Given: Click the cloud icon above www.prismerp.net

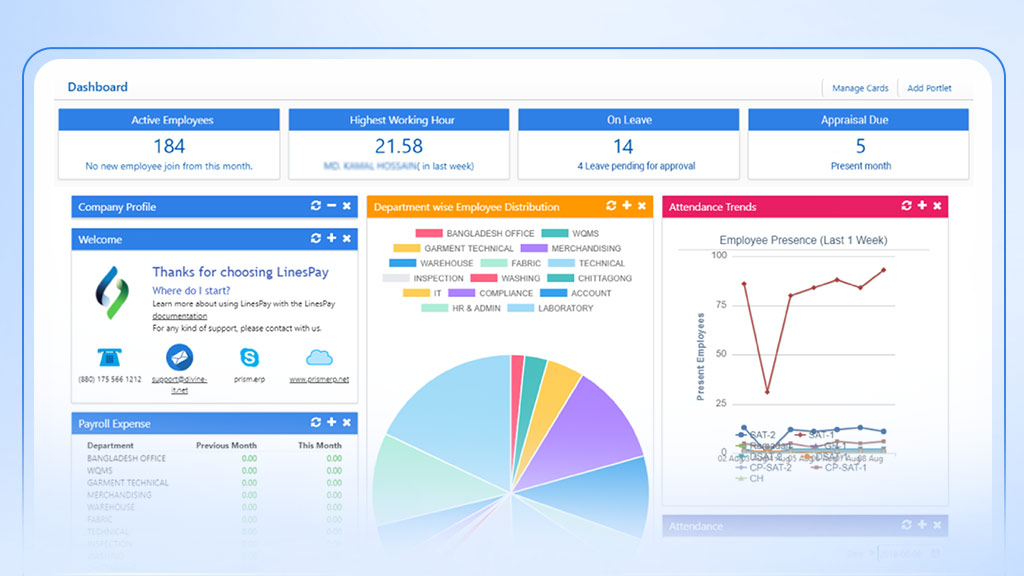Looking at the screenshot, I should 319,357.
